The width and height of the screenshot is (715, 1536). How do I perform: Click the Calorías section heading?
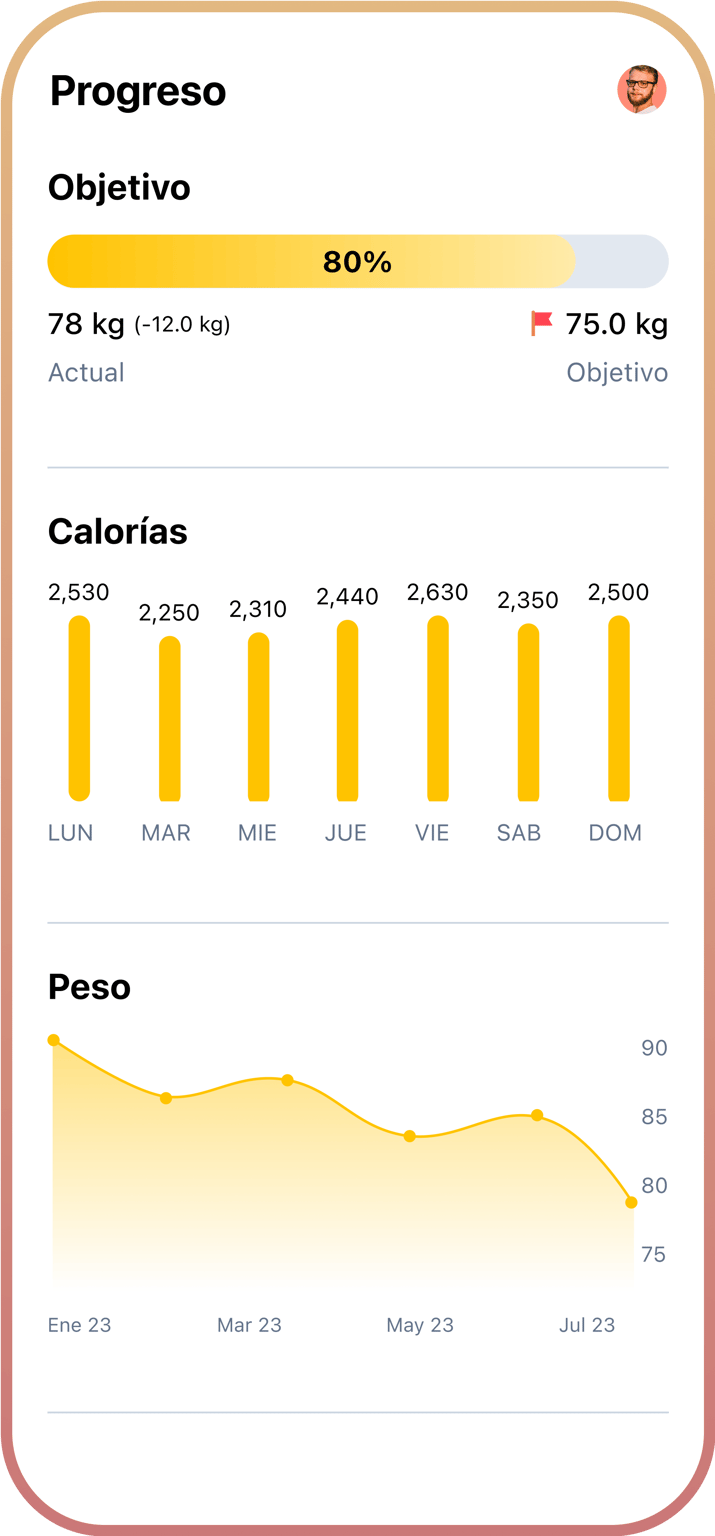(118, 532)
